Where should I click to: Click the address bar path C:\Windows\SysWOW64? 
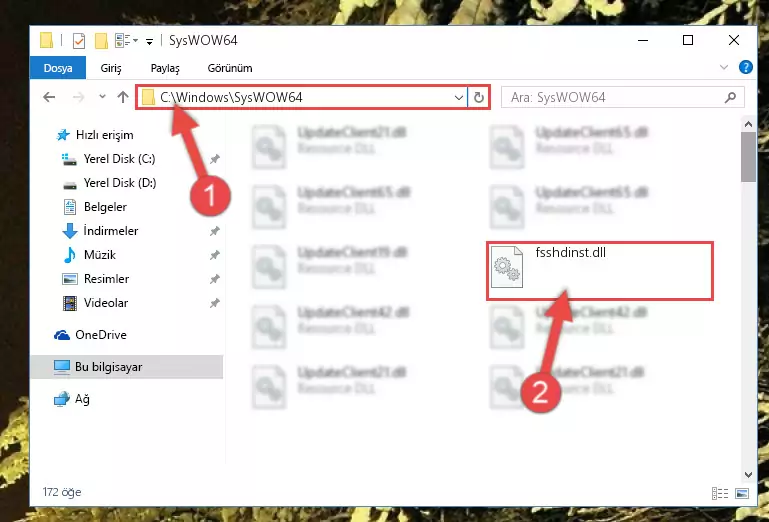[231, 97]
